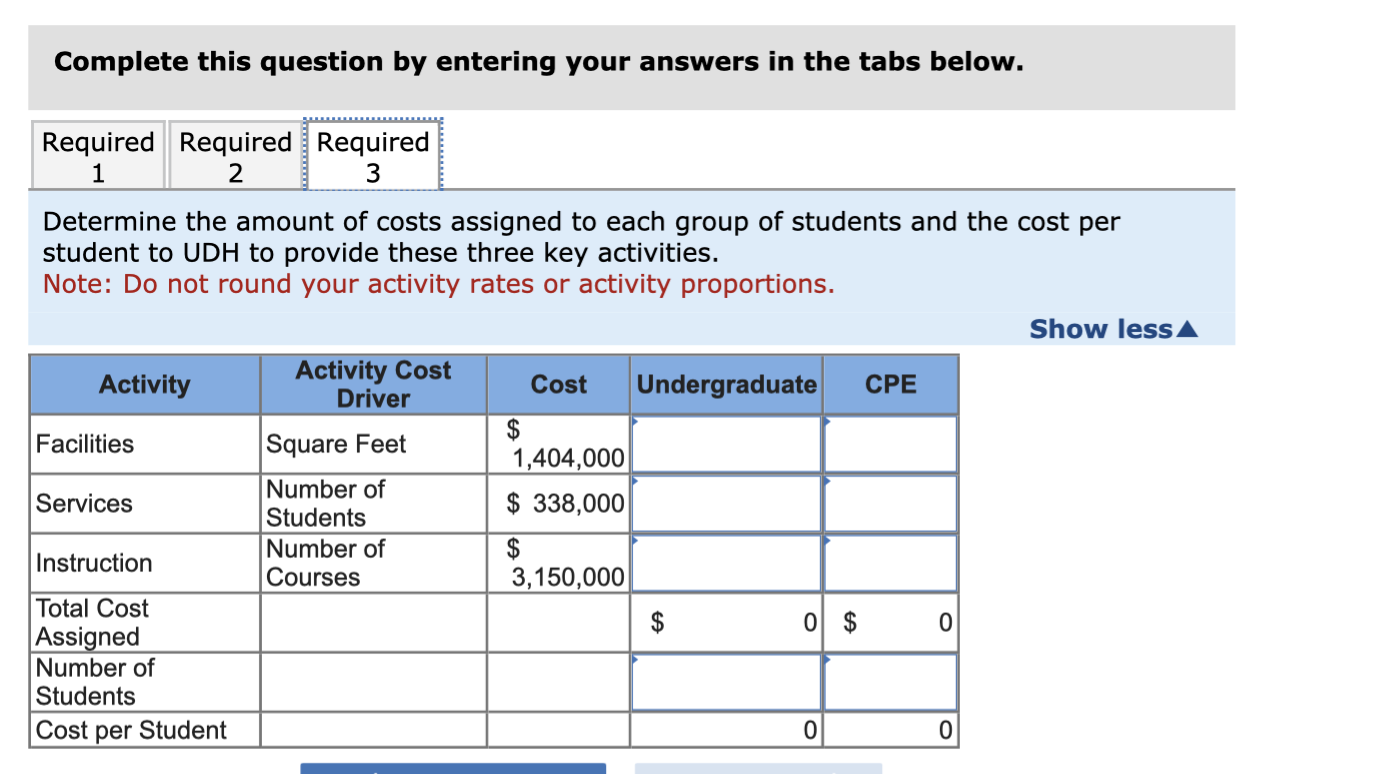Click the Instruction CPE input box
This screenshot has height=774, width=1376.
coord(889,562)
